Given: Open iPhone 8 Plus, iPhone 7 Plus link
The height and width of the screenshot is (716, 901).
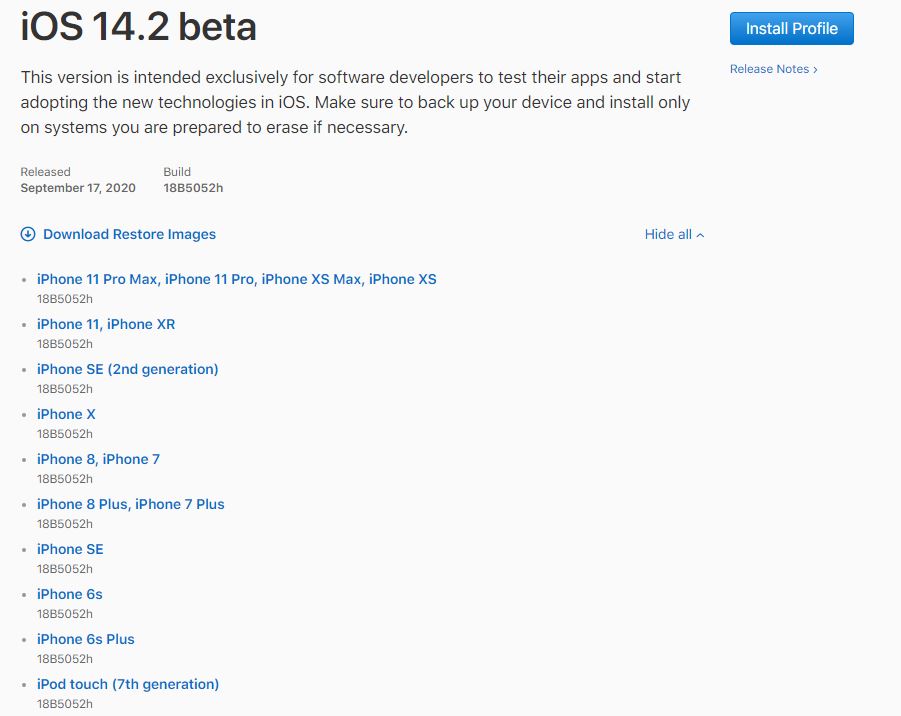Looking at the screenshot, I should pyautogui.click(x=130, y=504).
